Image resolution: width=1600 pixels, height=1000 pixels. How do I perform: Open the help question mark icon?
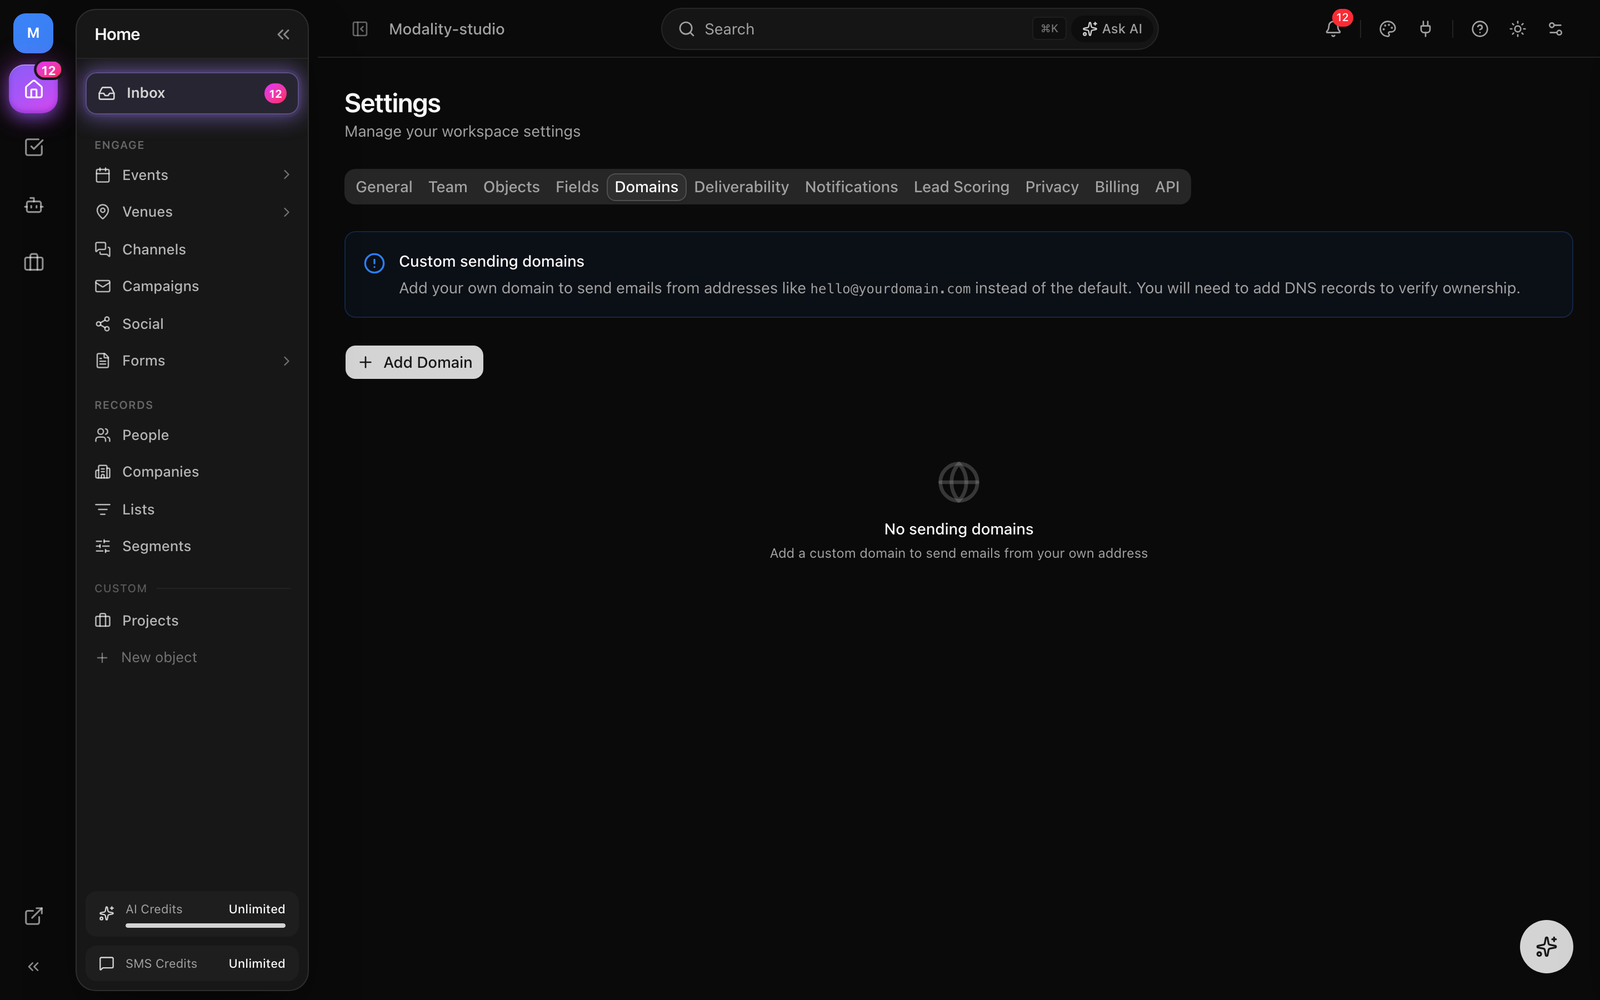click(1480, 29)
